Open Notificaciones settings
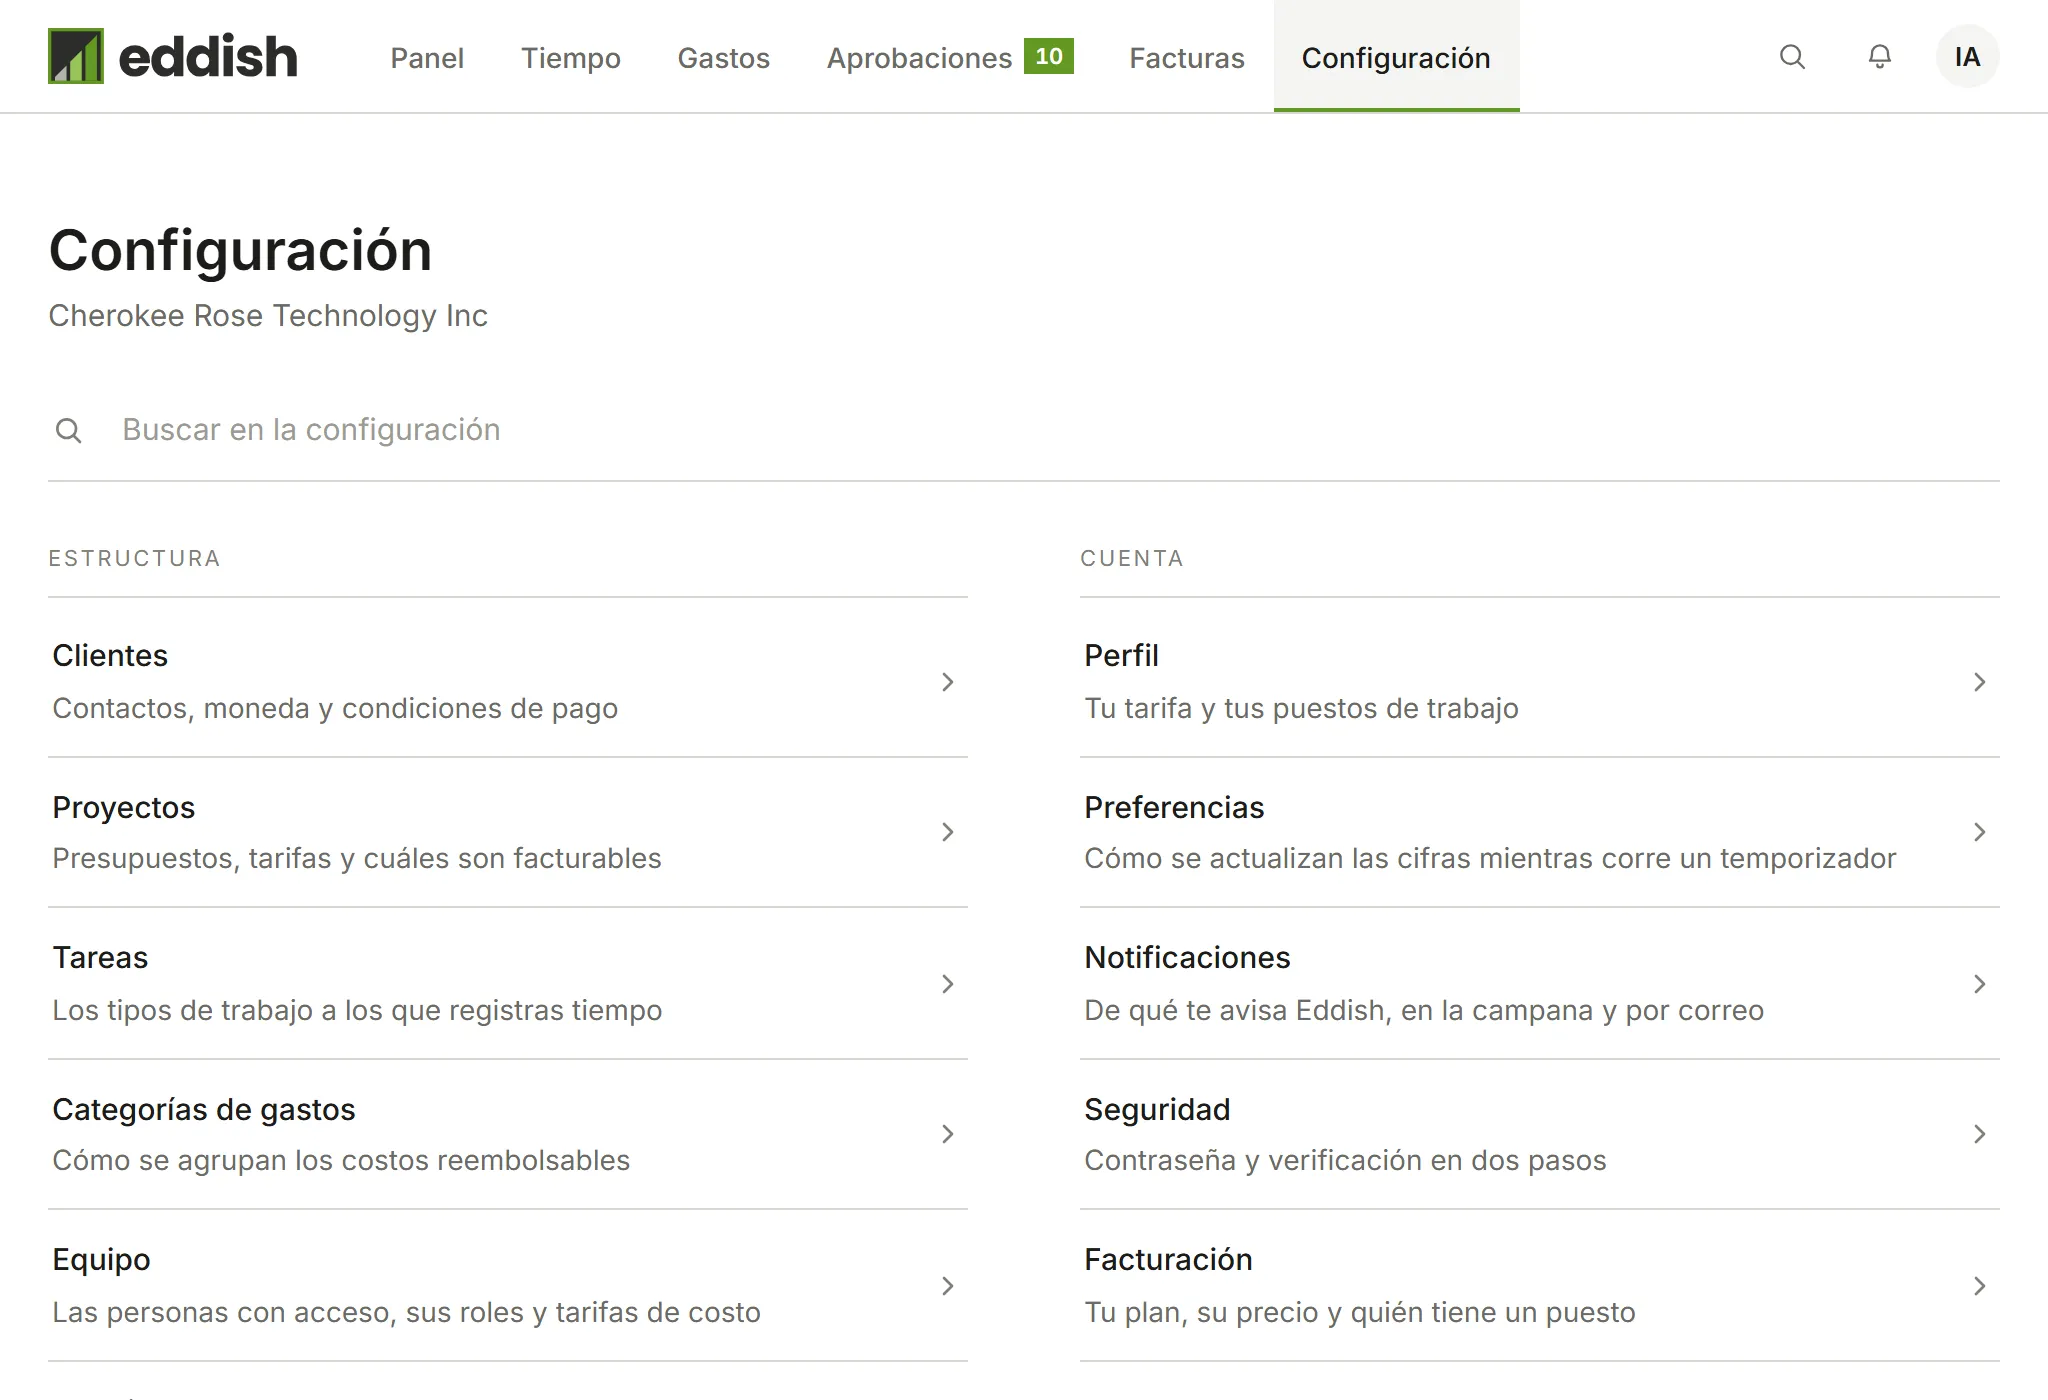 (1540, 983)
